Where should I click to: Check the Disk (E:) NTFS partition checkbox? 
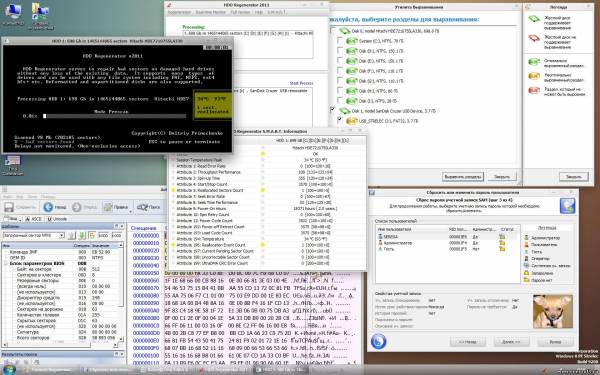[340, 60]
